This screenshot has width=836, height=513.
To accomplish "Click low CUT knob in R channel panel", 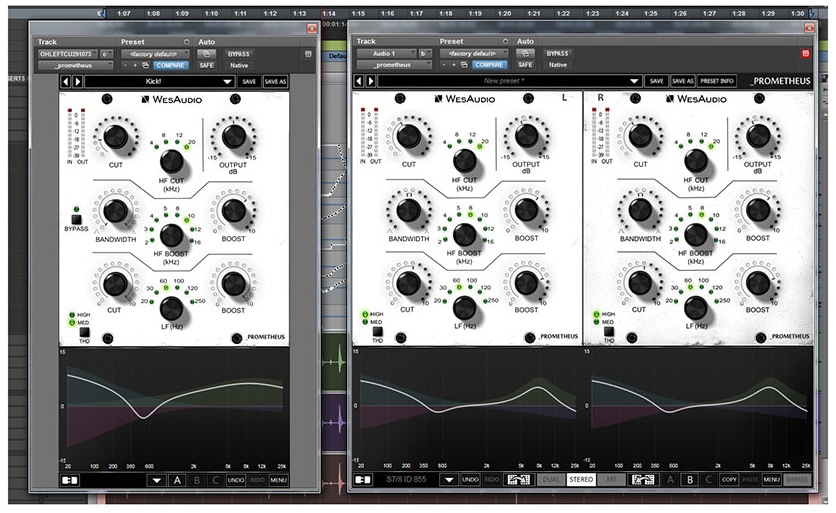I will coord(640,283).
